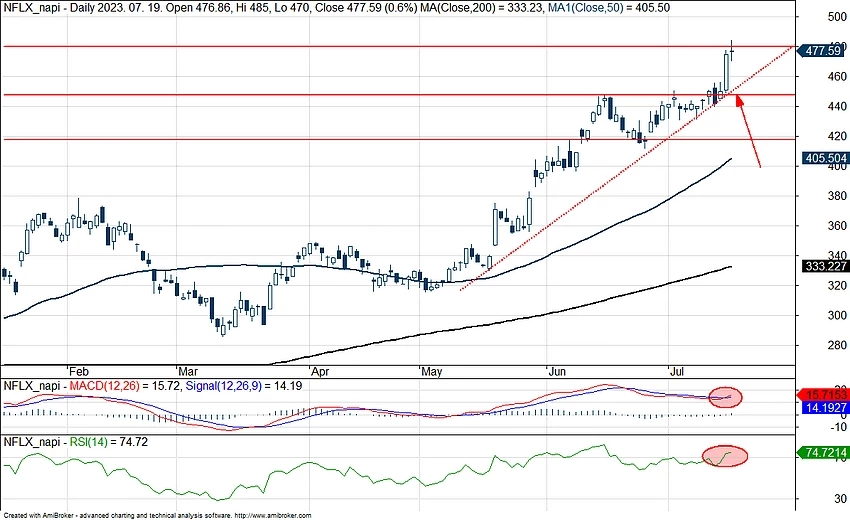Click the NFLX_napi symbol in MACD pane
The height and width of the screenshot is (520, 850).
coord(32,386)
